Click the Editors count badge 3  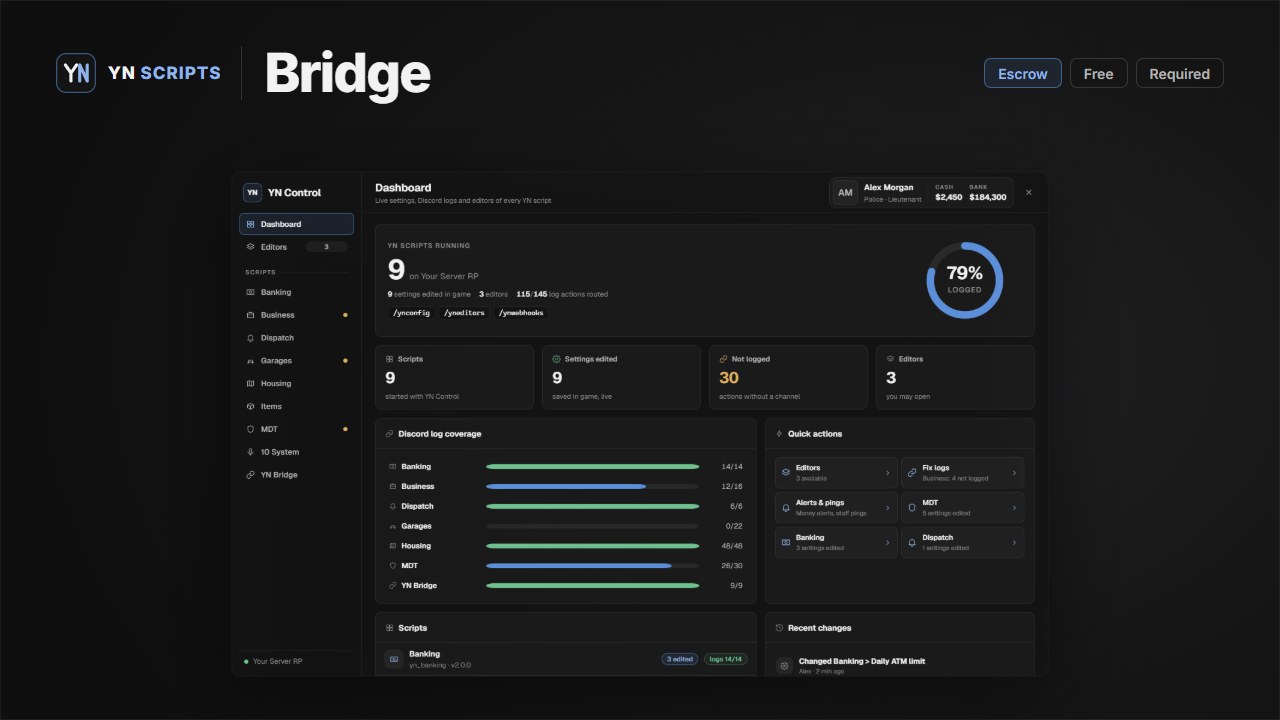click(326, 247)
